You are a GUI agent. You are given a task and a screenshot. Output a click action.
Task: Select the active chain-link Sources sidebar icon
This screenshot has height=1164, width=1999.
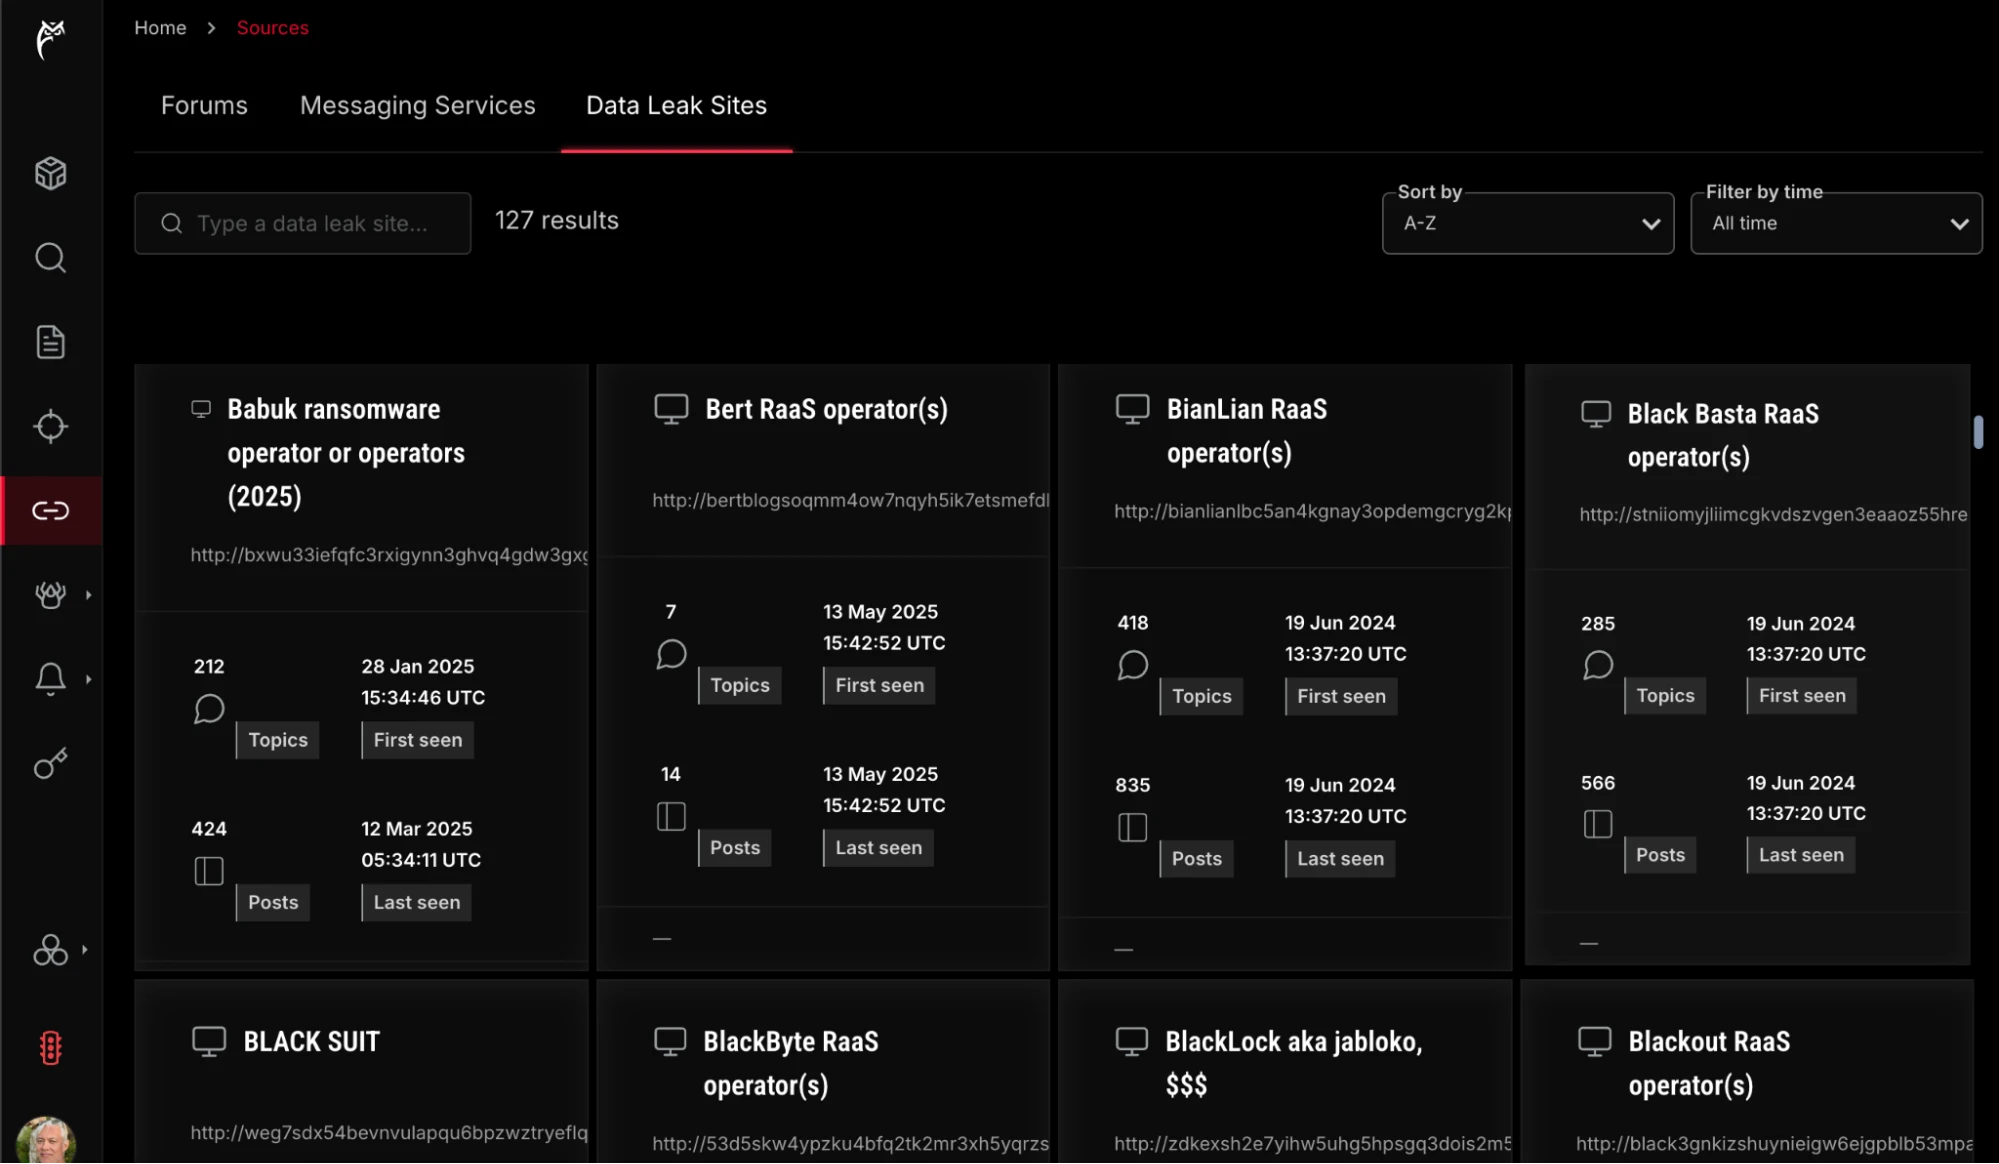pos(50,511)
